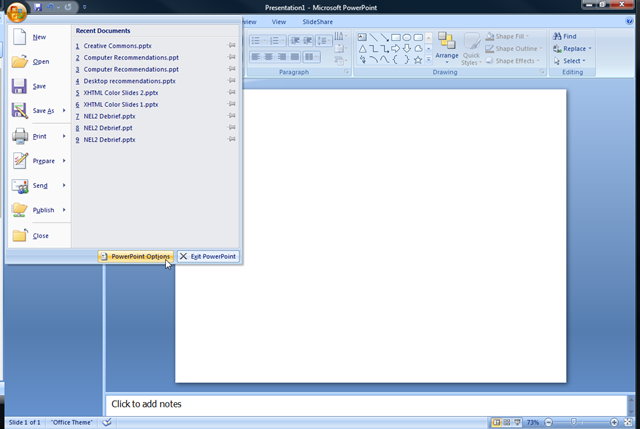Expand Save As submenu arrow
Image resolution: width=640 pixels, height=429 pixels.
(x=64, y=110)
